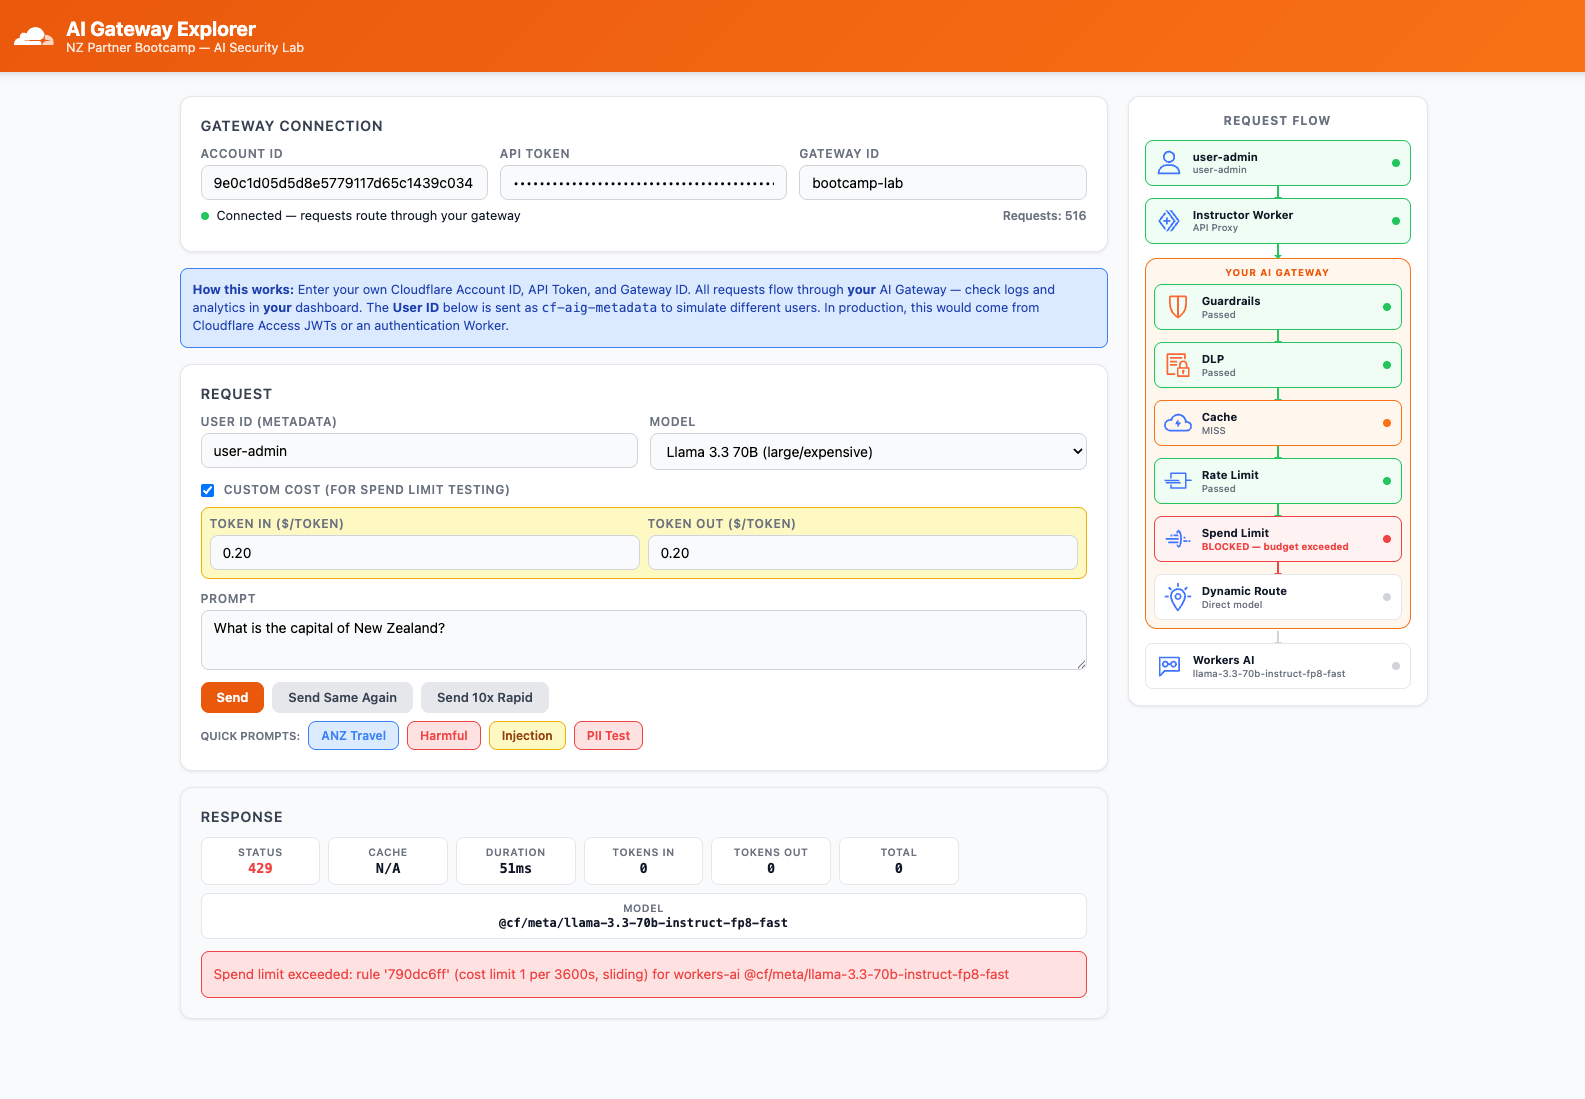The image size is (1585, 1099).
Task: Click the AI Gateway Explorer title
Action: [x=161, y=29]
